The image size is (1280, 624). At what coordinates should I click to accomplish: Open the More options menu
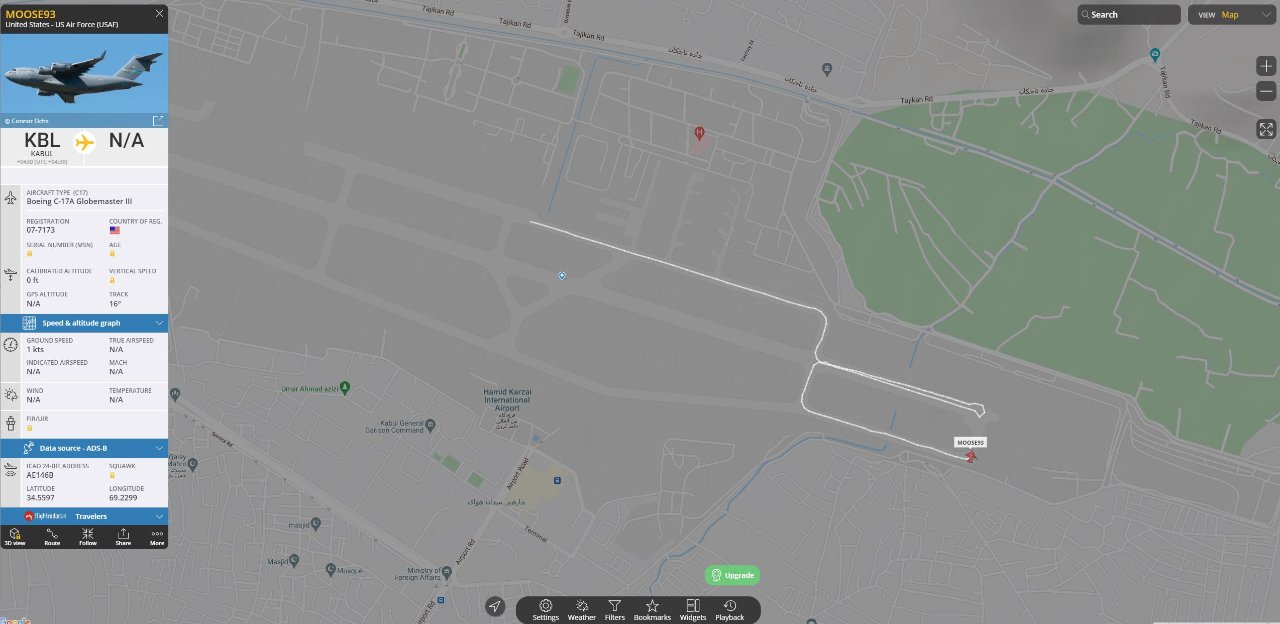(x=157, y=536)
